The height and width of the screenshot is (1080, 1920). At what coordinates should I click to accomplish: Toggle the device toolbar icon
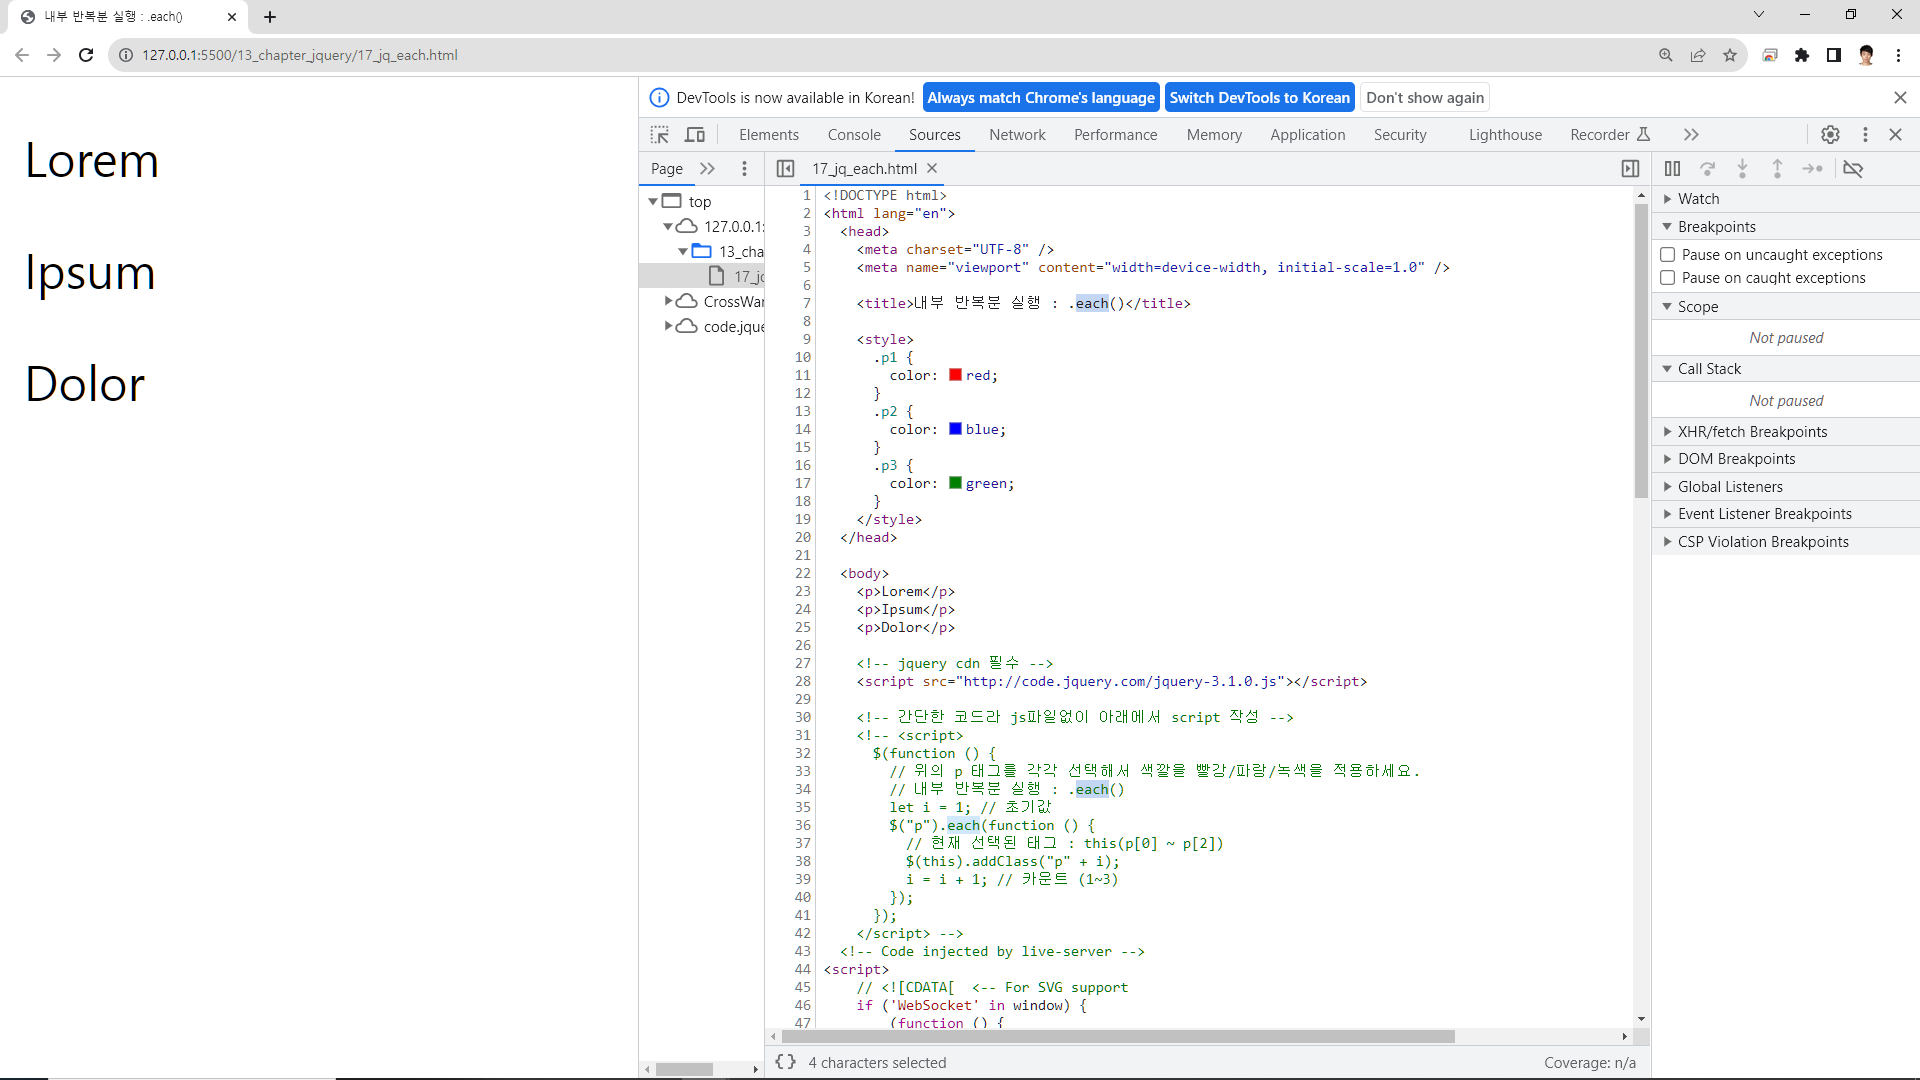tap(695, 135)
